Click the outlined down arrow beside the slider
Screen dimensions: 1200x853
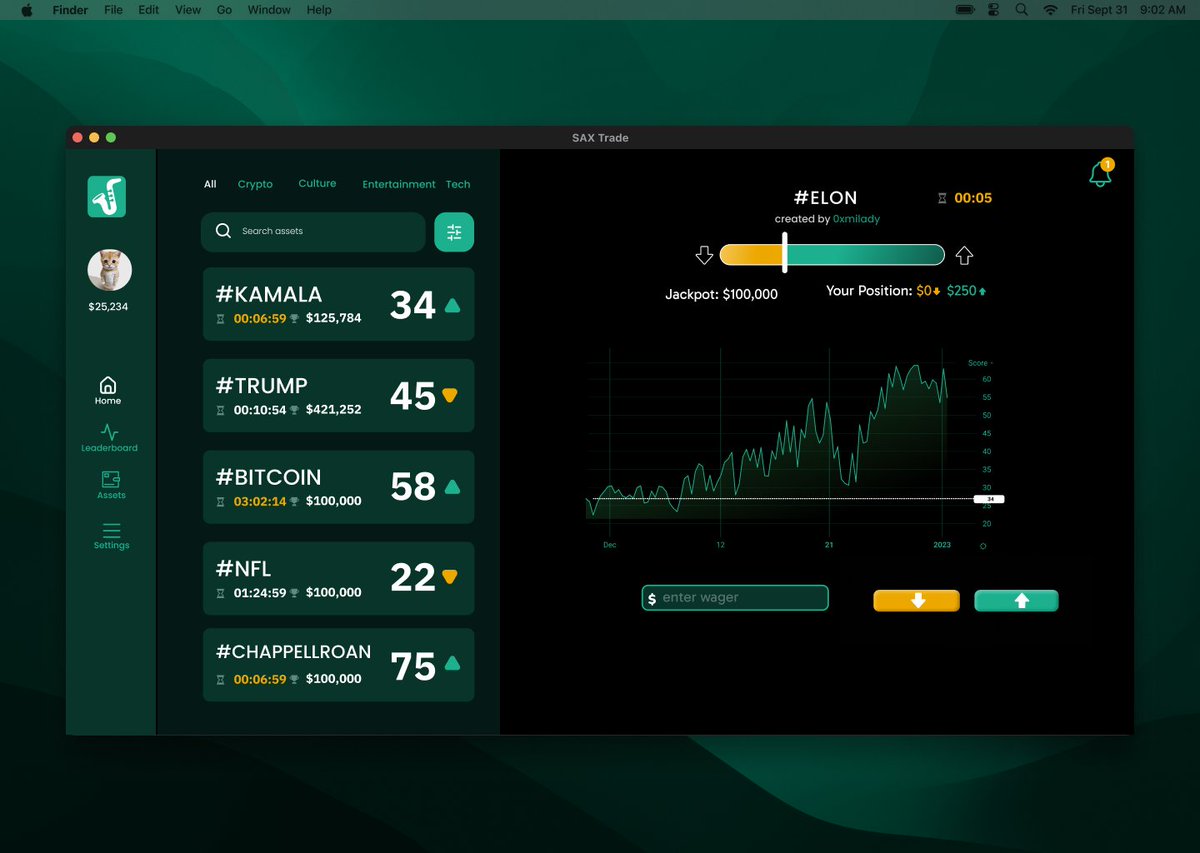click(704, 255)
